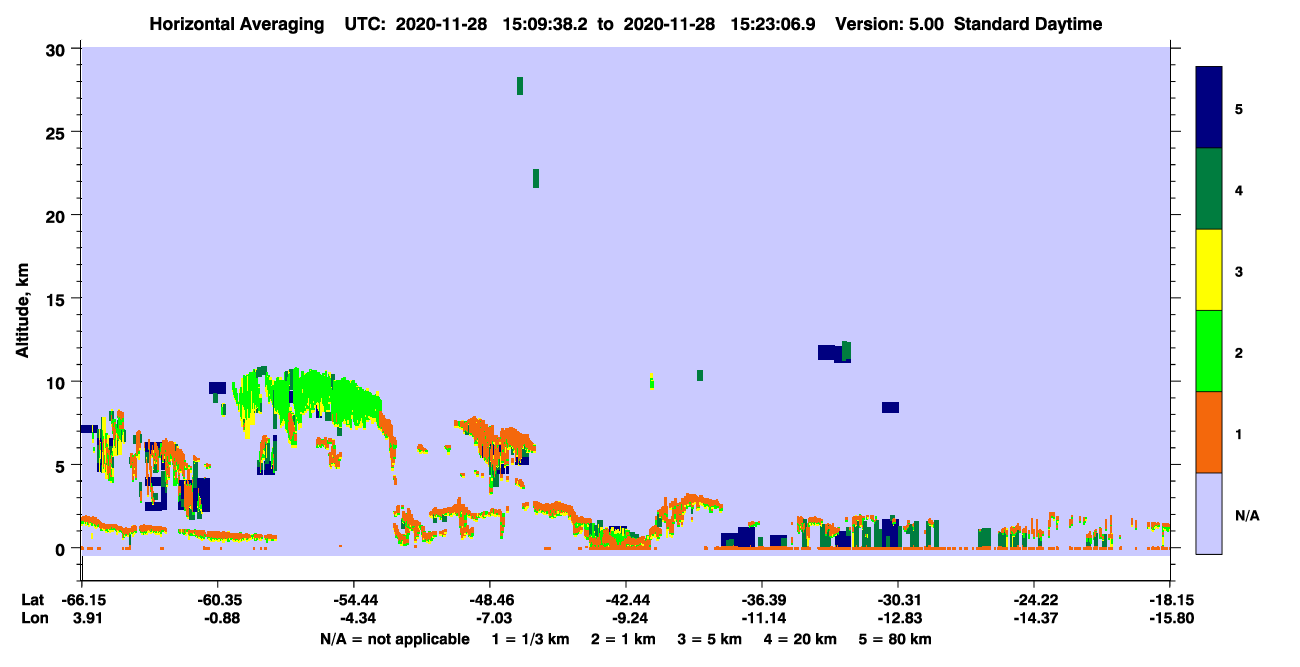Click the 'Lat' row label
The image size is (1300, 667).
[32, 599]
